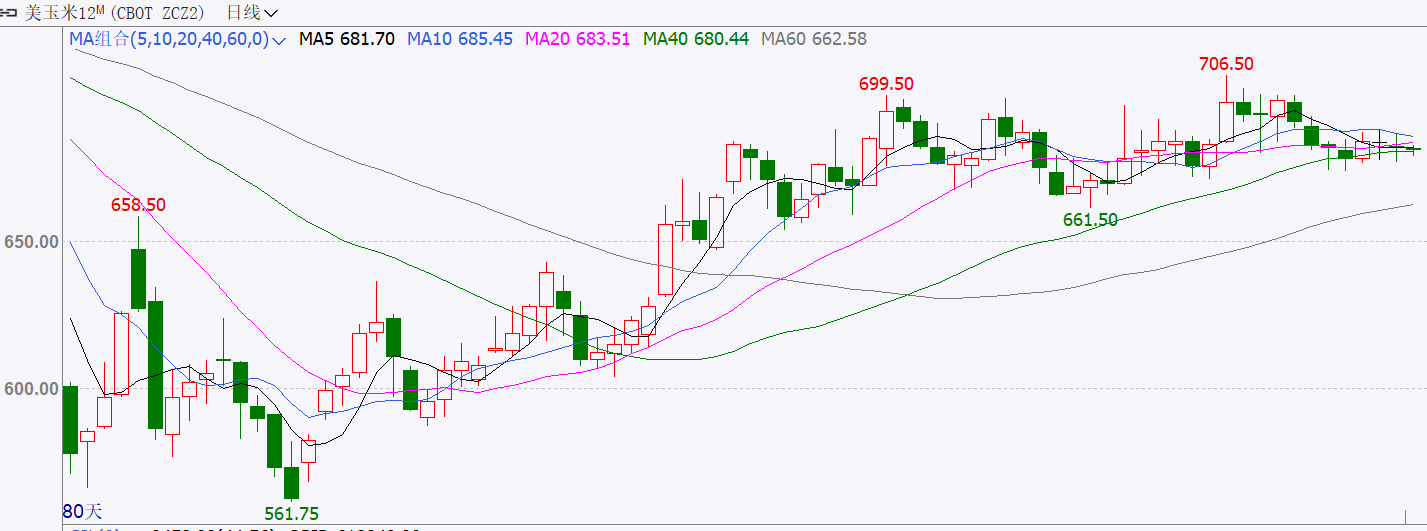Select the MA60 662.58 legend value

(814, 40)
